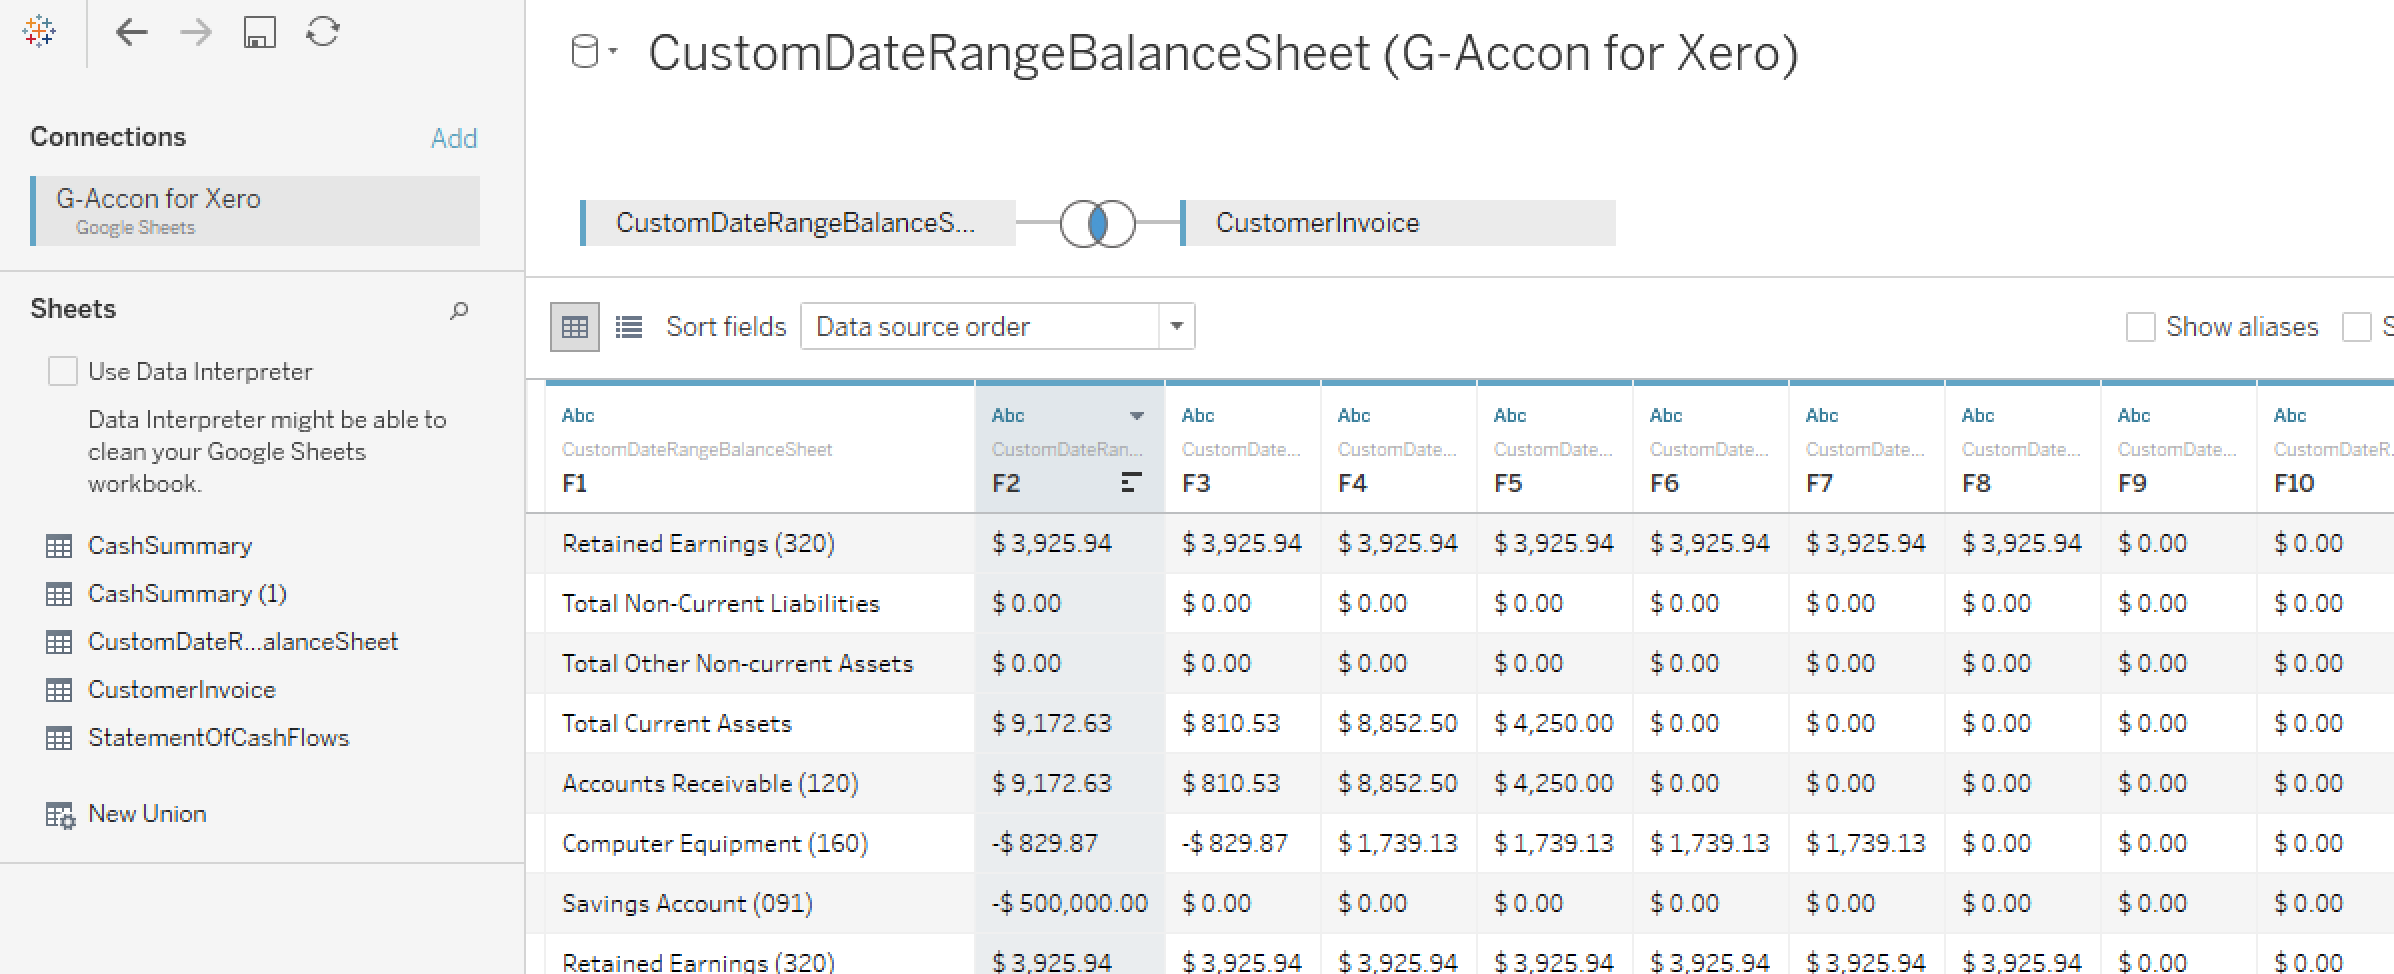Viewport: 2394px width, 974px height.
Task: Change the F7 column Abc data type
Action: pos(1822,415)
